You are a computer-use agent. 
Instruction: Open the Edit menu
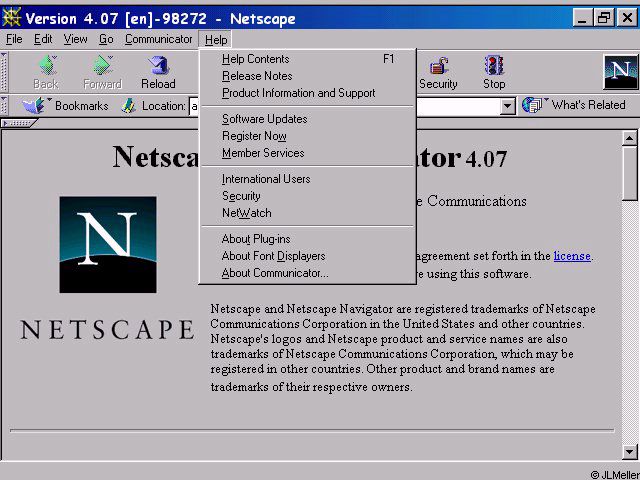click(x=43, y=39)
